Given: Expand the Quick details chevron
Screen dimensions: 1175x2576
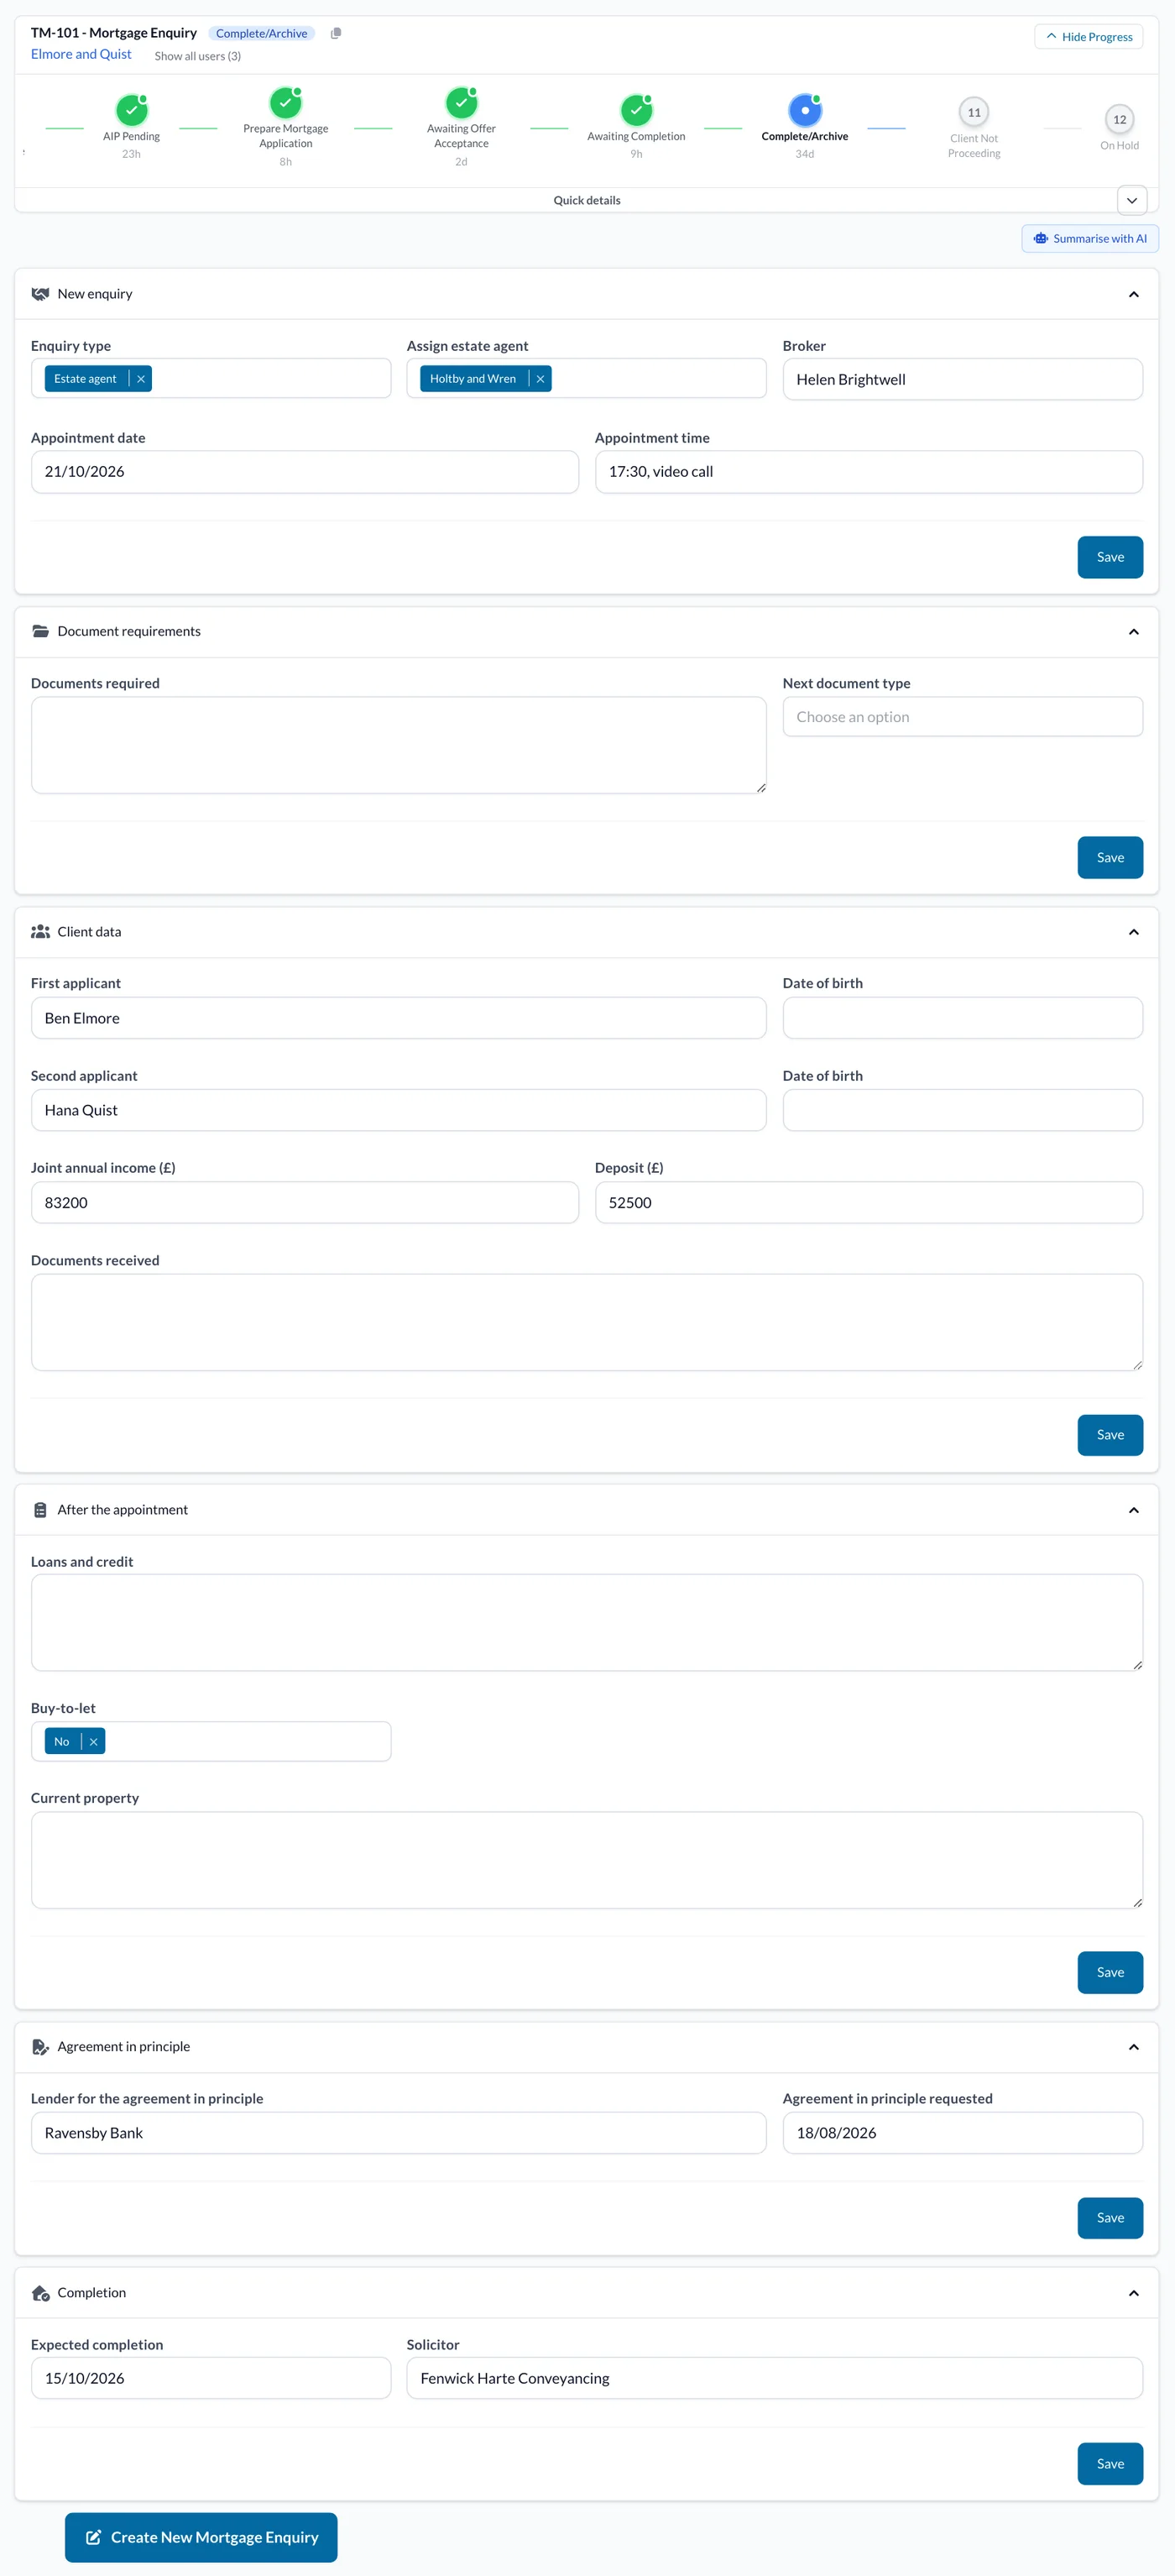Looking at the screenshot, I should coord(1132,200).
